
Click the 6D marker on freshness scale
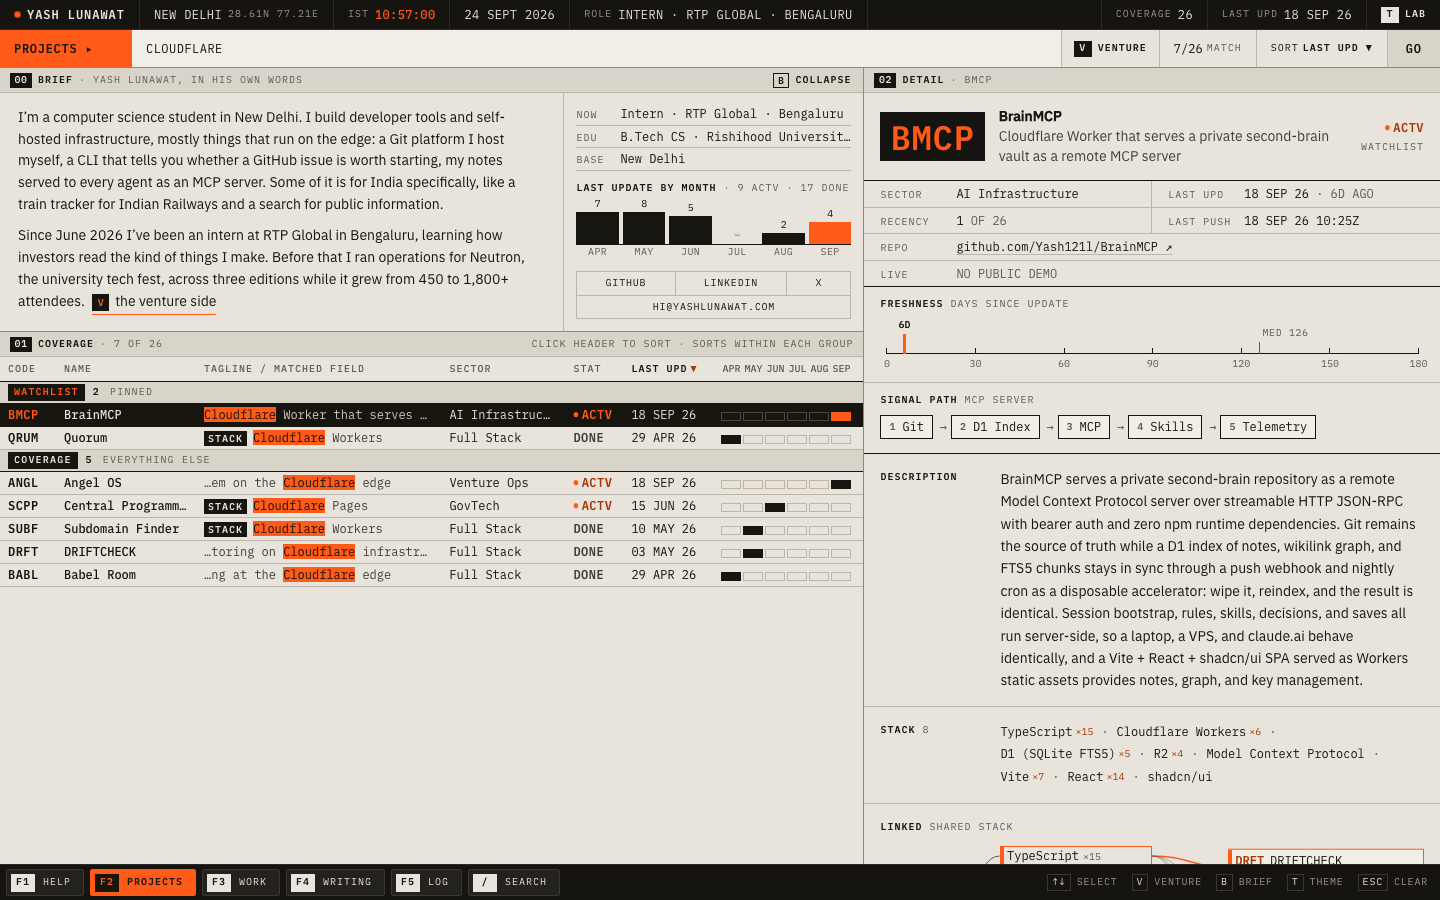[x=904, y=337]
